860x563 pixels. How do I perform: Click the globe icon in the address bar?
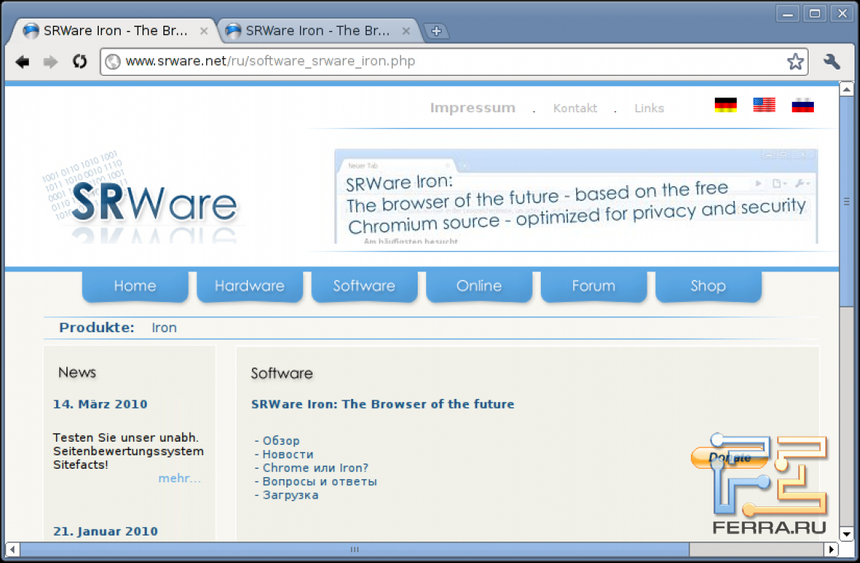(113, 61)
